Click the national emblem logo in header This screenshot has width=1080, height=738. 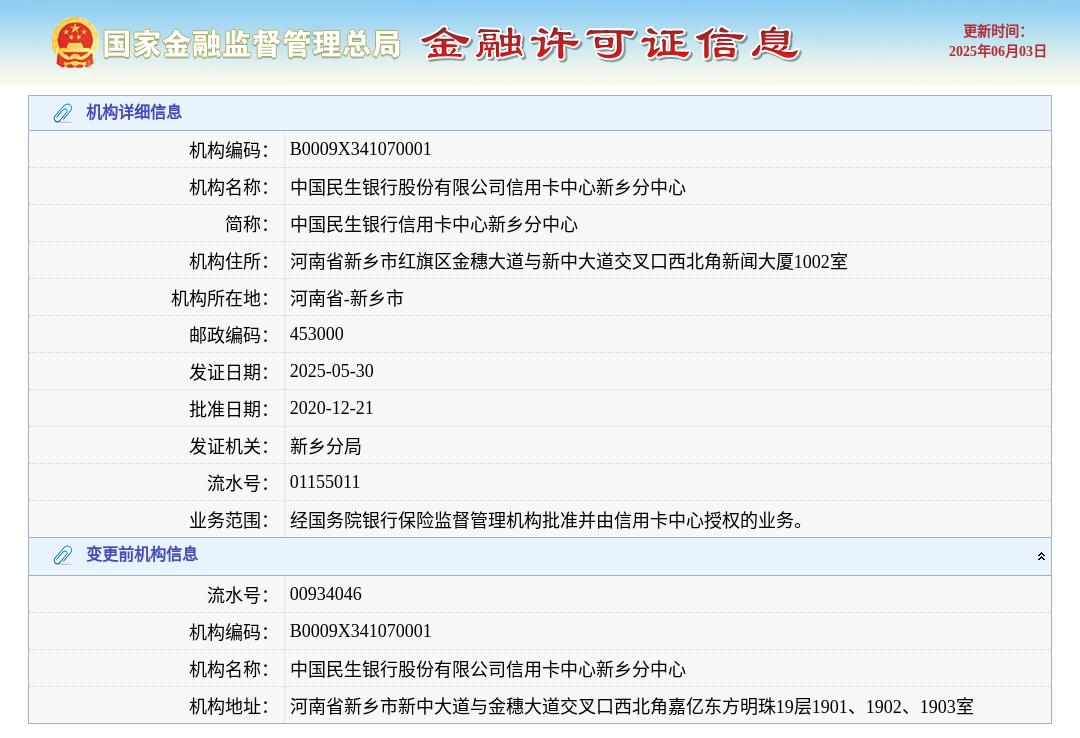(73, 43)
